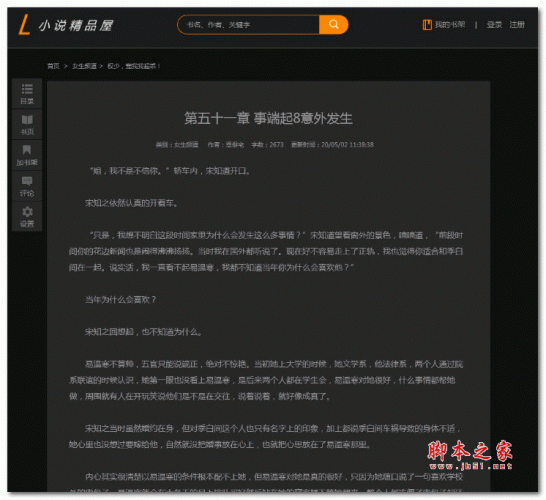Click the update time 20/05/02 text
This screenshot has height=500, width=546.
point(333,144)
